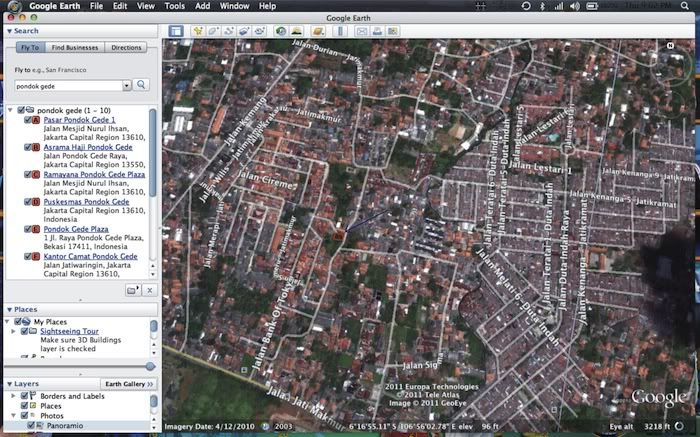700x437 pixels.
Task: Click the Email envelope toolbar icon
Action: [362, 31]
